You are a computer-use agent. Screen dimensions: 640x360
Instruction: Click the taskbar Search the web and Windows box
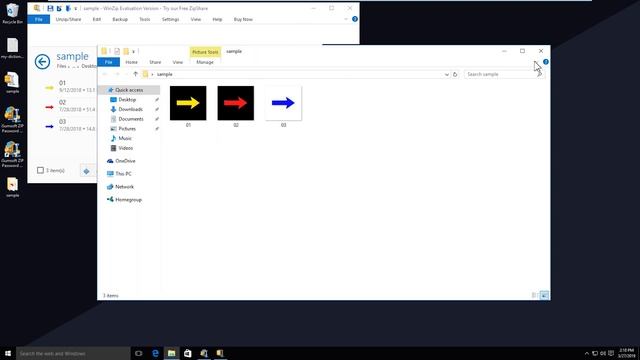click(x=73, y=353)
